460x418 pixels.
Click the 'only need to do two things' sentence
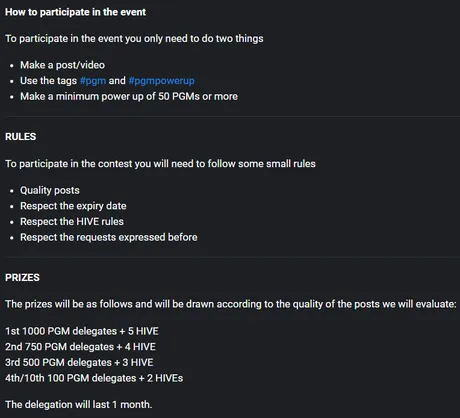tap(134, 39)
